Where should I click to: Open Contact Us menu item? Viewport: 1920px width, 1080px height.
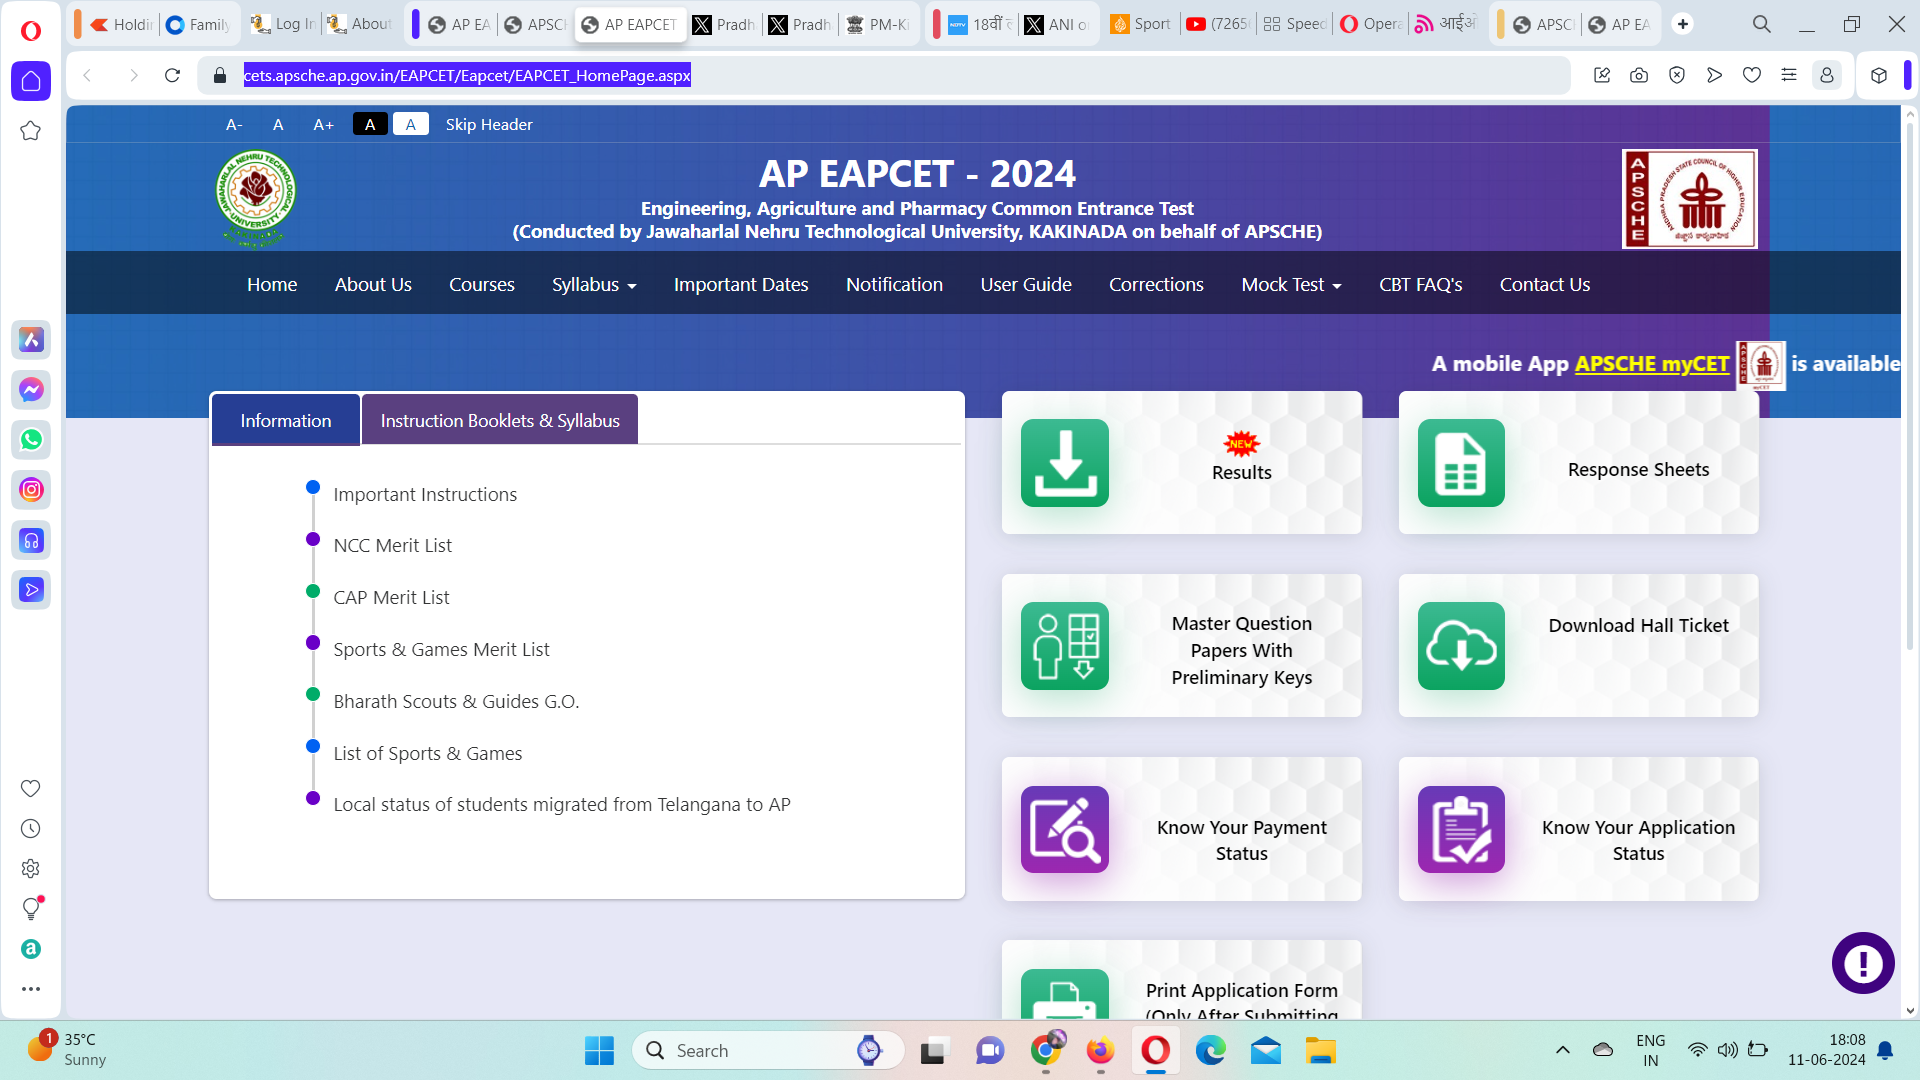coord(1545,285)
